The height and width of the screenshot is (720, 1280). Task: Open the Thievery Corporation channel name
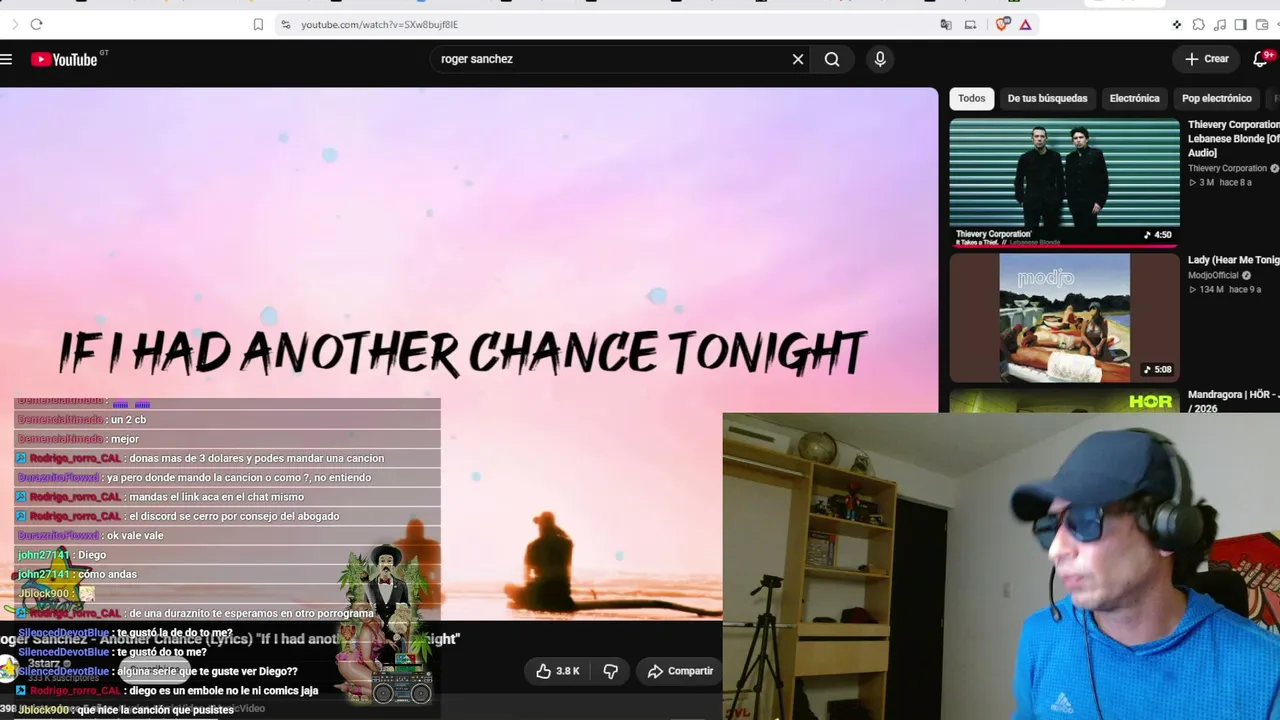(x=1227, y=168)
